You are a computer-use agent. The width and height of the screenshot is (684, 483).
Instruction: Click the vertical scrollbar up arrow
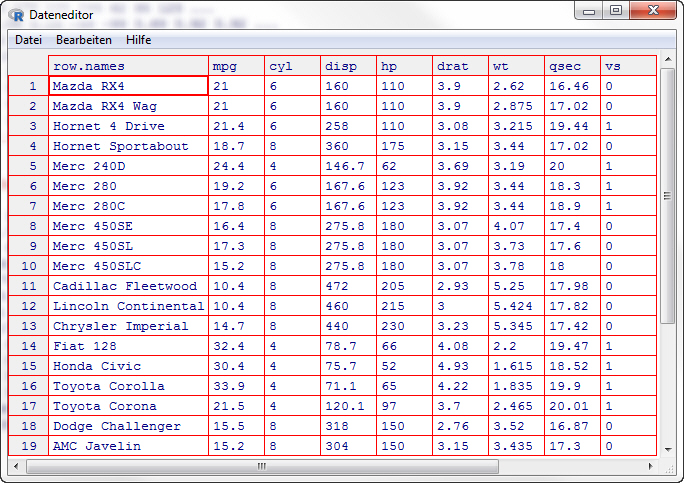[x=667, y=63]
